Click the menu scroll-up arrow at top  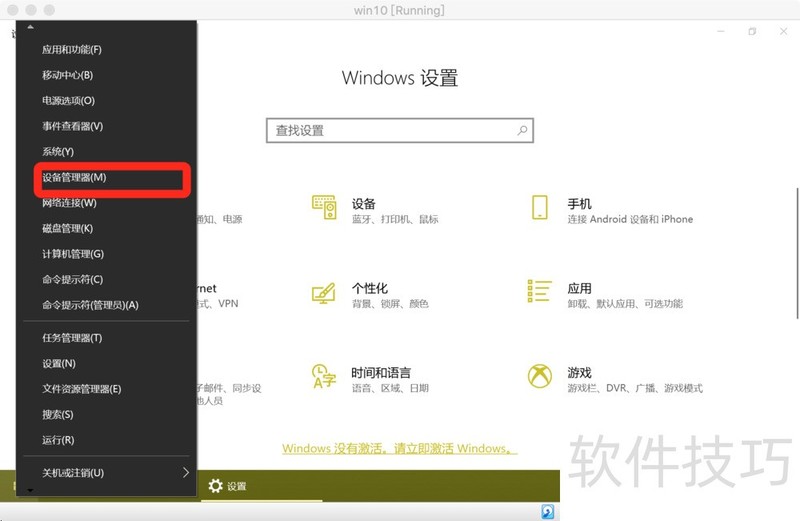pyautogui.click(x=31, y=27)
